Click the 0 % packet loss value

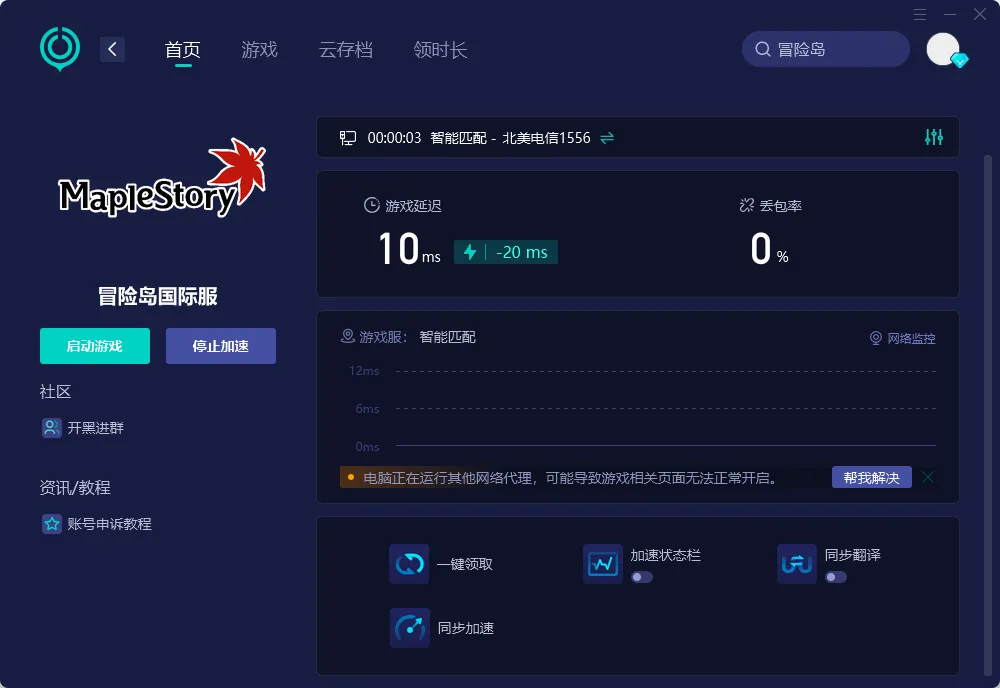pos(769,249)
